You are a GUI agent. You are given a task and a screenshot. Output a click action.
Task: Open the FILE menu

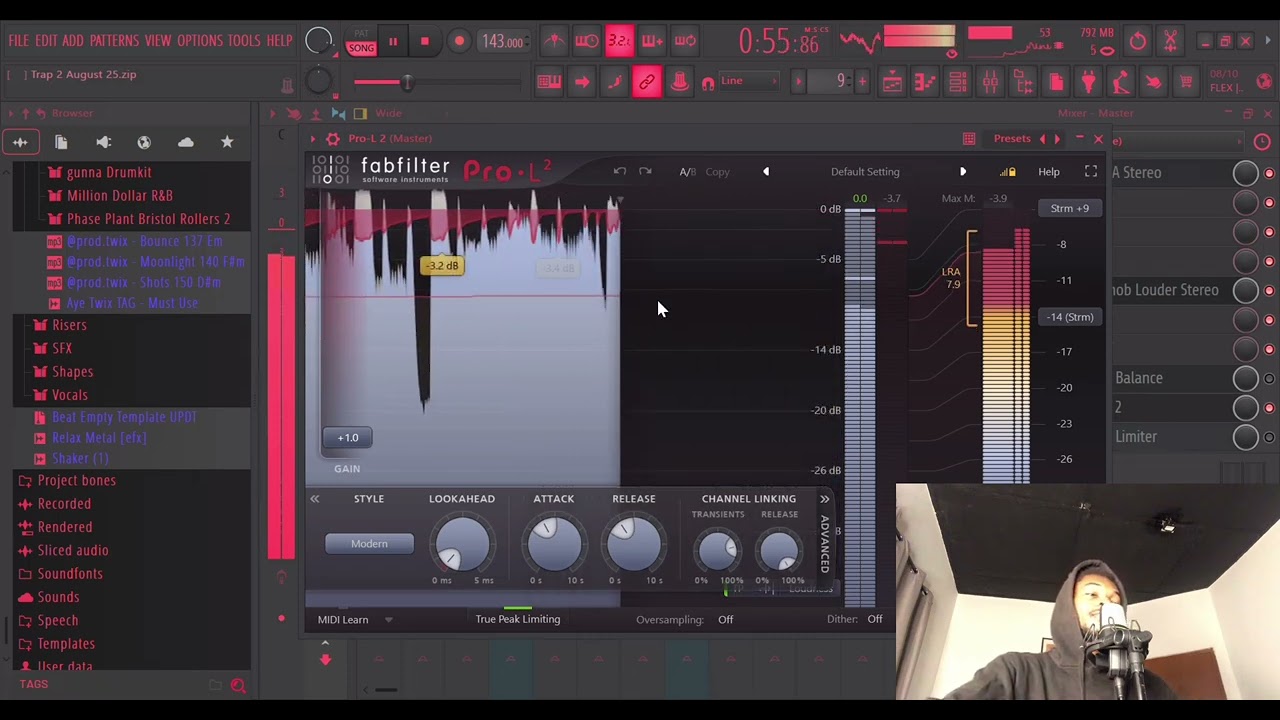(x=19, y=41)
